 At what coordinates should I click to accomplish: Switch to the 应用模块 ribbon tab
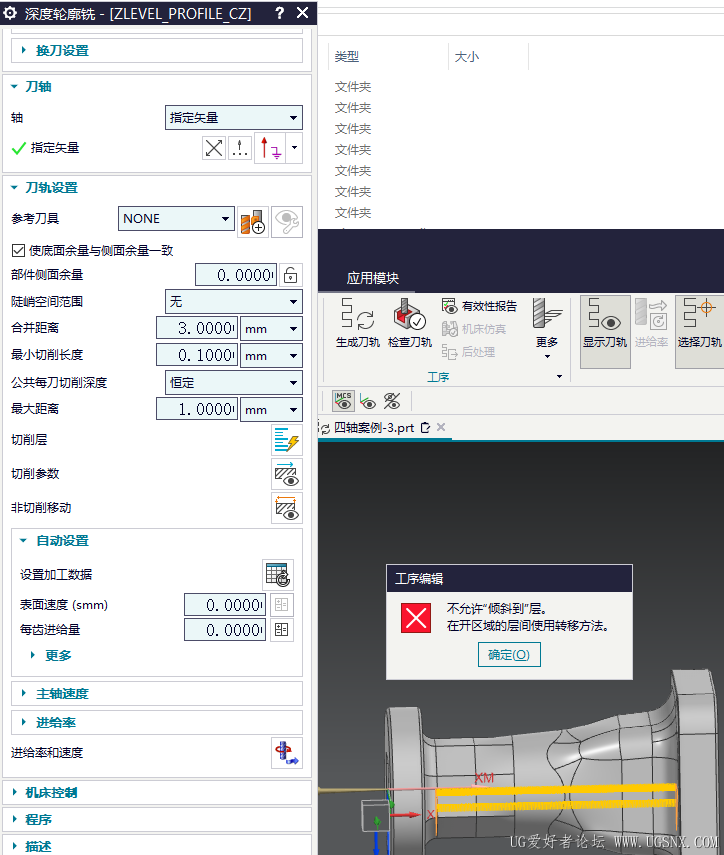tap(373, 278)
